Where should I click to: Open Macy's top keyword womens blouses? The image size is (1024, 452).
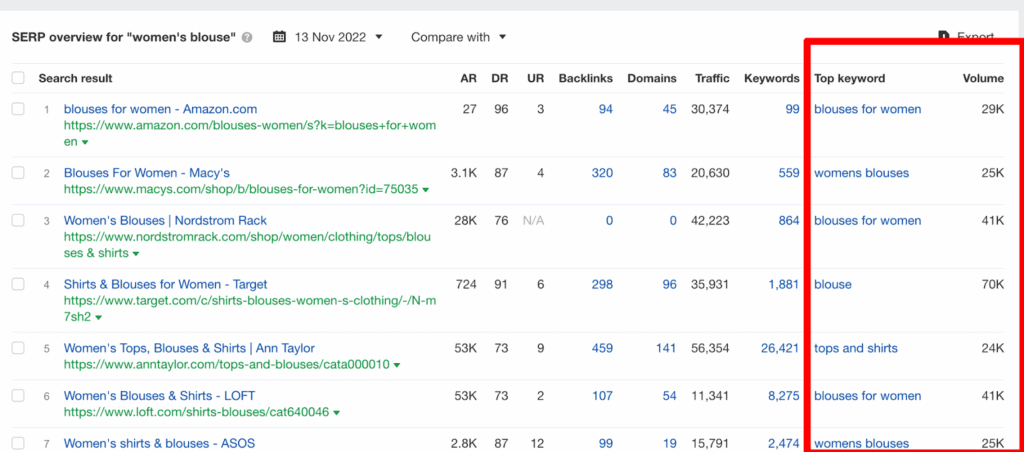(861, 173)
